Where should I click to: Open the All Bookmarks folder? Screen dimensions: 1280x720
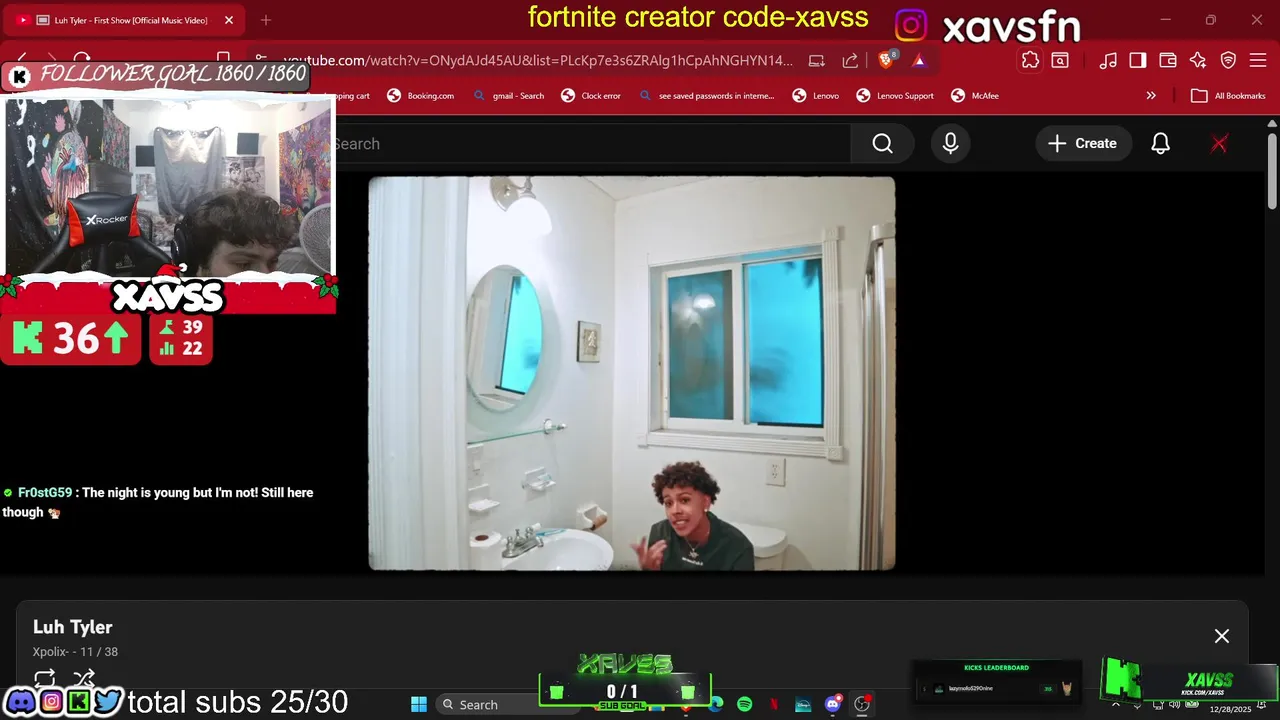pos(1228,96)
